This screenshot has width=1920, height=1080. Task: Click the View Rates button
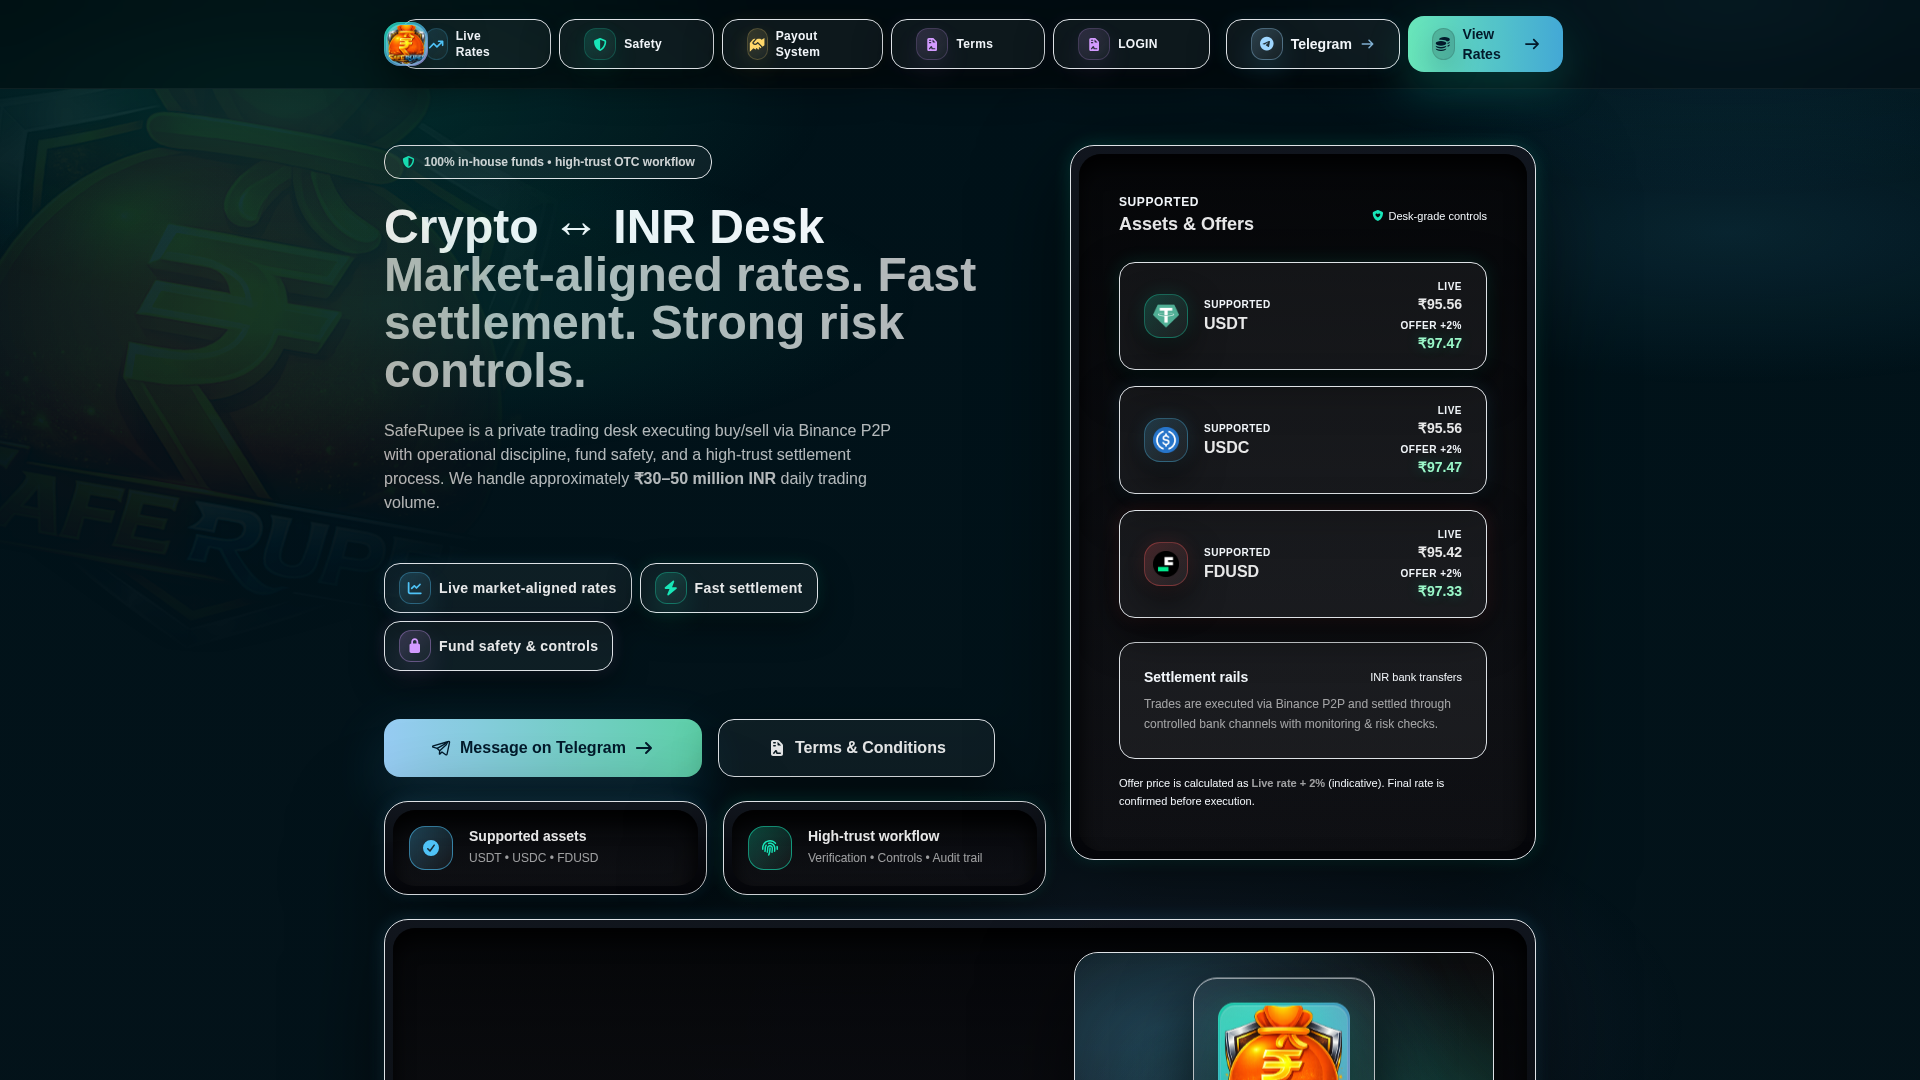coord(1485,44)
